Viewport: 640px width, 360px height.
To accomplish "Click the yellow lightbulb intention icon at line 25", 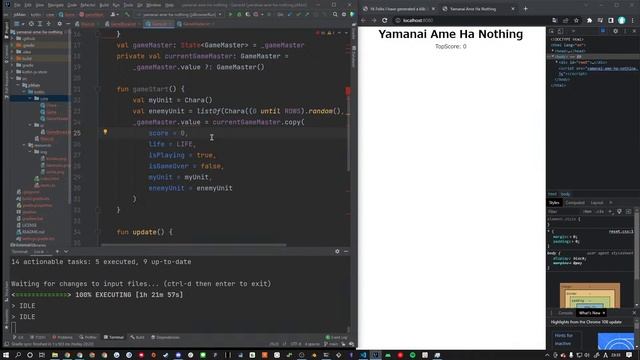I will [x=105, y=132].
